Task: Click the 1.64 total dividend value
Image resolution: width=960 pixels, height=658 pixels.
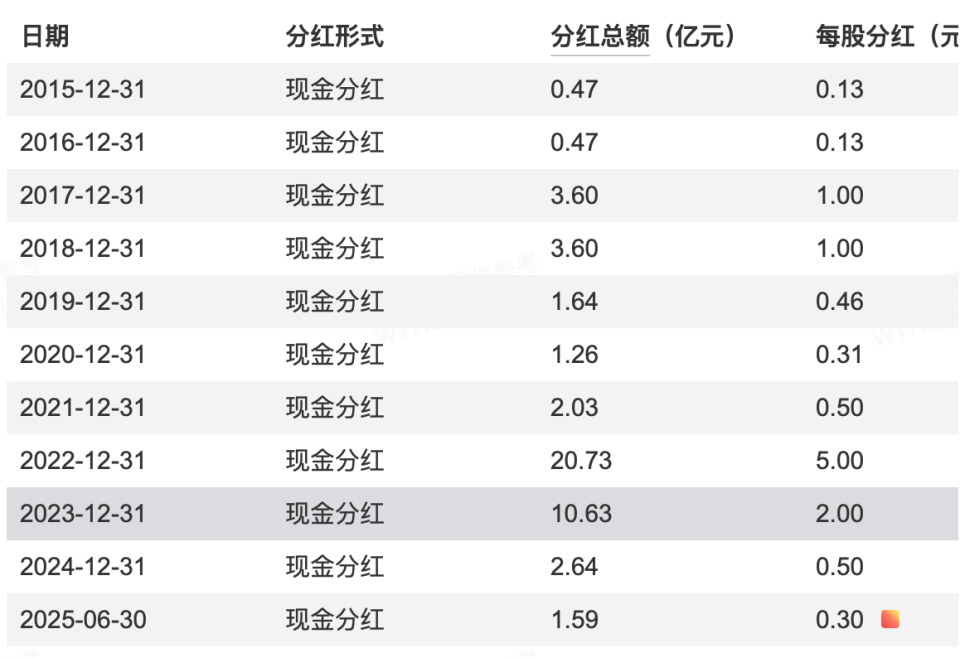Action: 574,301
